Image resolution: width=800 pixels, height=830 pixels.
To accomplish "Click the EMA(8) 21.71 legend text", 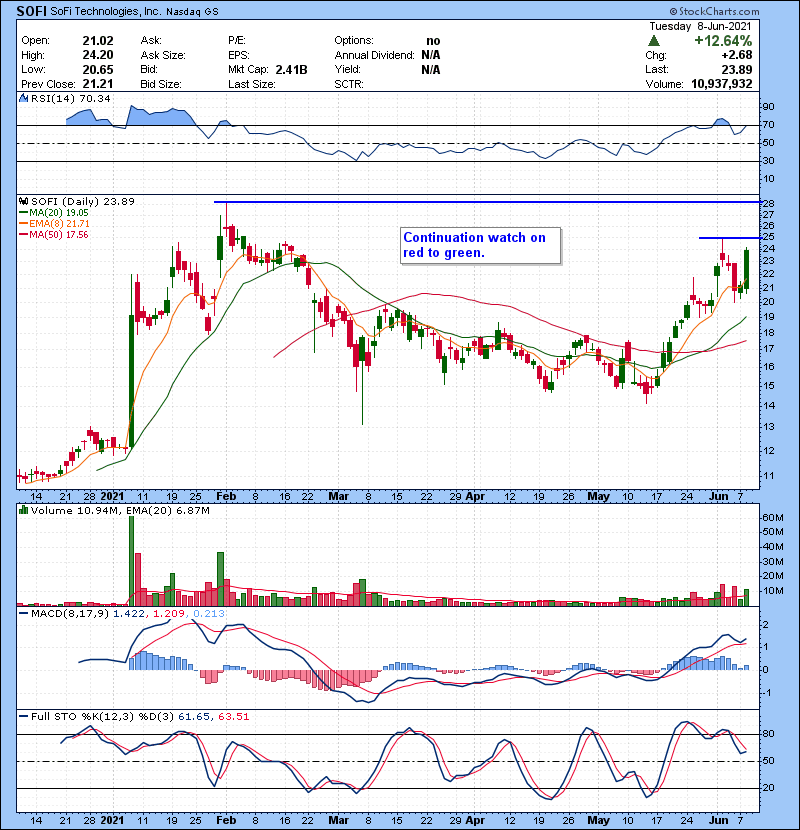I will click(x=59, y=223).
